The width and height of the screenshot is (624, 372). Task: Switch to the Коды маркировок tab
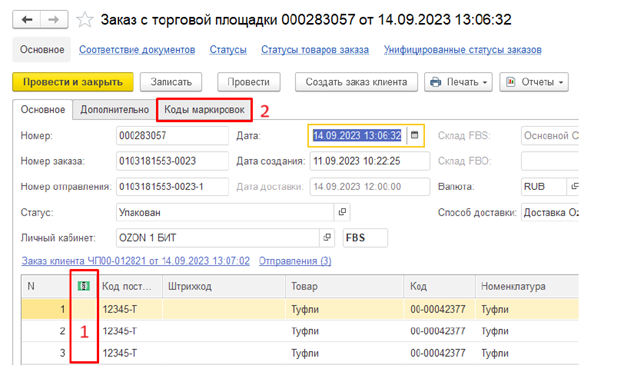pos(204,110)
